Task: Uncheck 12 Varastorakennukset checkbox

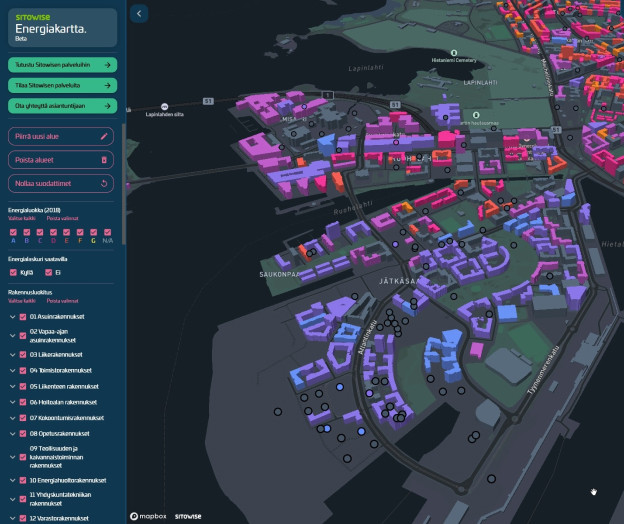Action: click(23, 518)
